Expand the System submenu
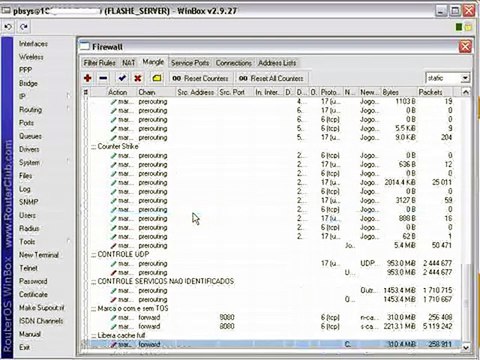This screenshot has width=480, height=360. click(29, 163)
